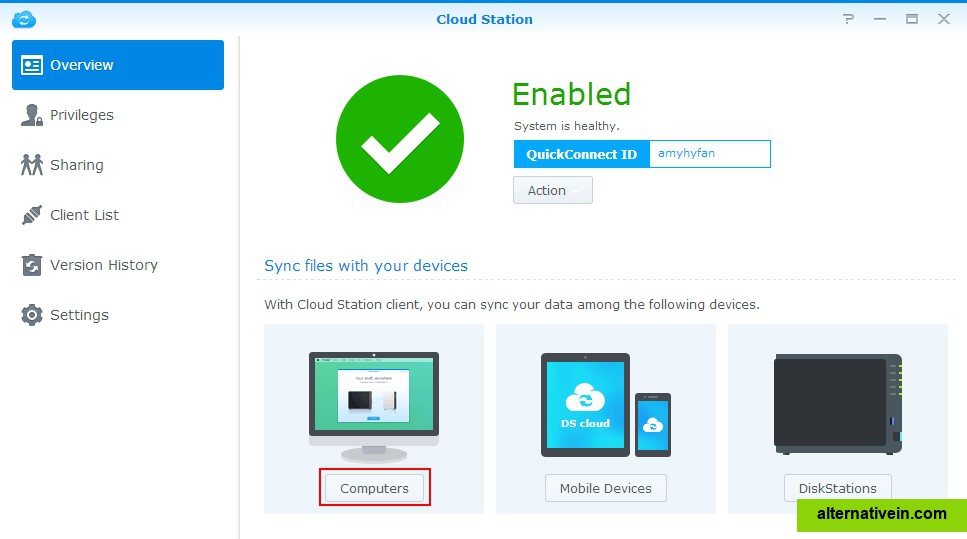View the Version History section
Image resolution: width=967 pixels, height=539 pixels.
click(118, 265)
